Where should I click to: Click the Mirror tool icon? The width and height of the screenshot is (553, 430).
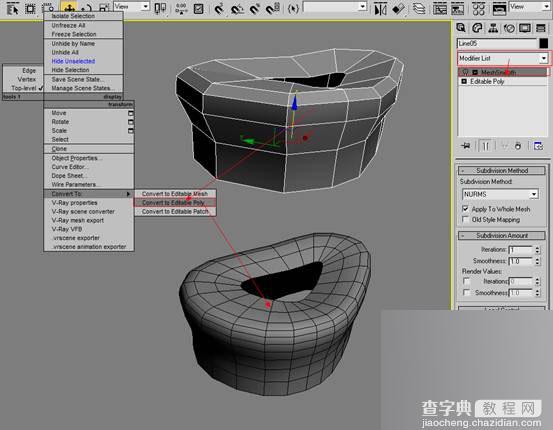[x=381, y=8]
